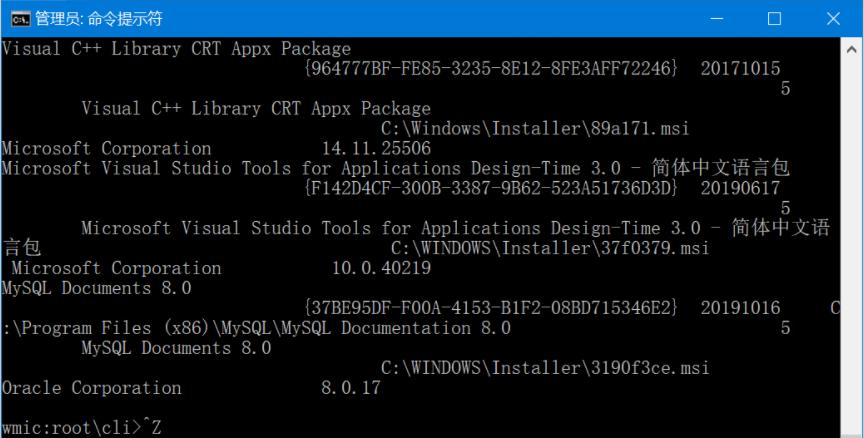The height and width of the screenshot is (438, 864).
Task: Maximize the command prompt window
Action: coord(774,19)
